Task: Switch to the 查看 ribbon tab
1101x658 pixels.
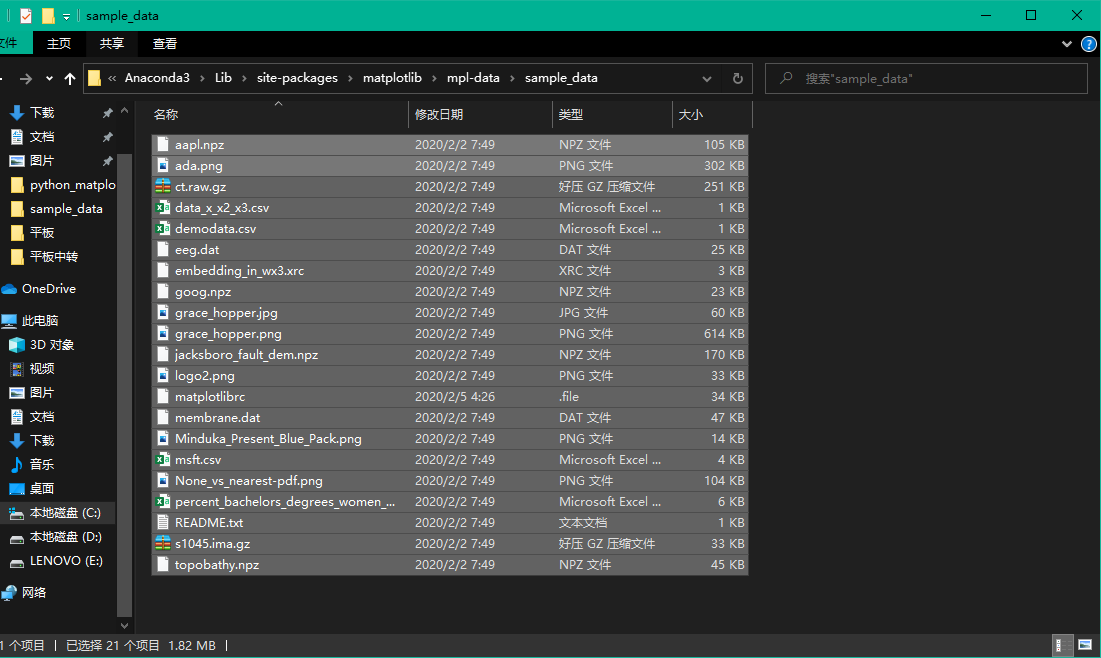Action: (x=164, y=43)
